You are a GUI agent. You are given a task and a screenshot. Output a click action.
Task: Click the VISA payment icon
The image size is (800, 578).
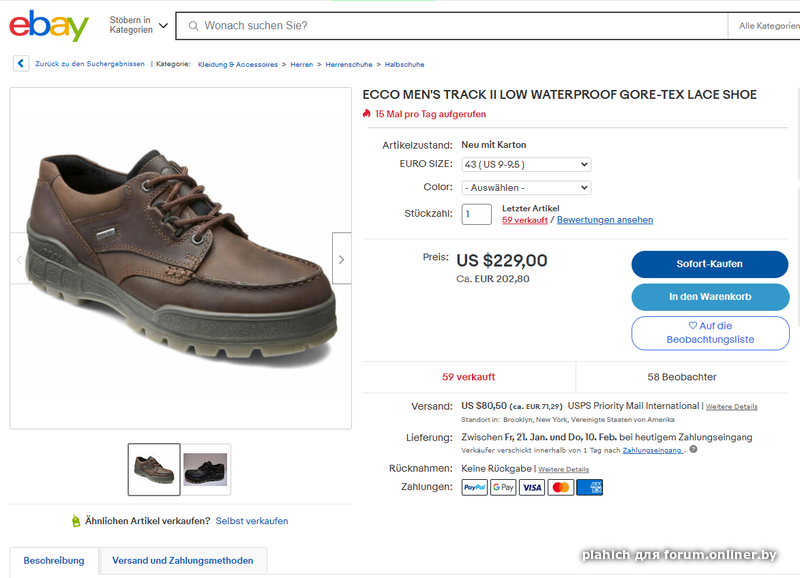[x=532, y=487]
